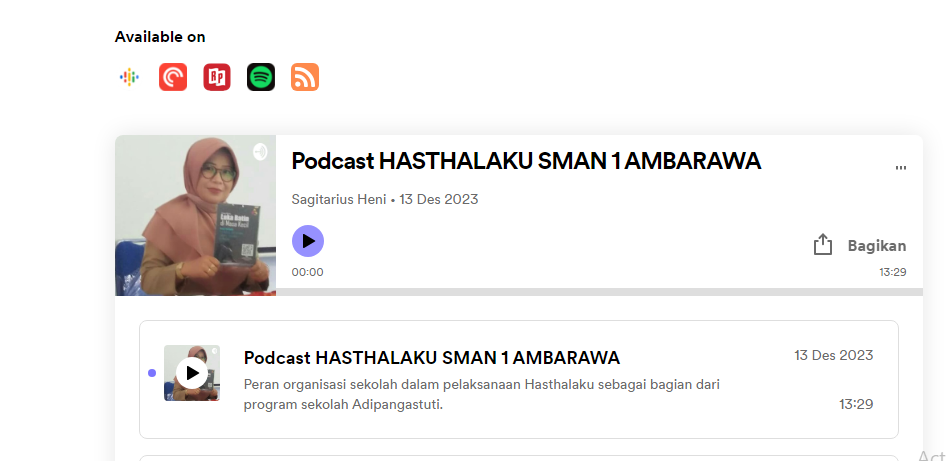Open the episode title link in the list
Image resolution: width=947 pixels, height=461 pixels.
(431, 358)
